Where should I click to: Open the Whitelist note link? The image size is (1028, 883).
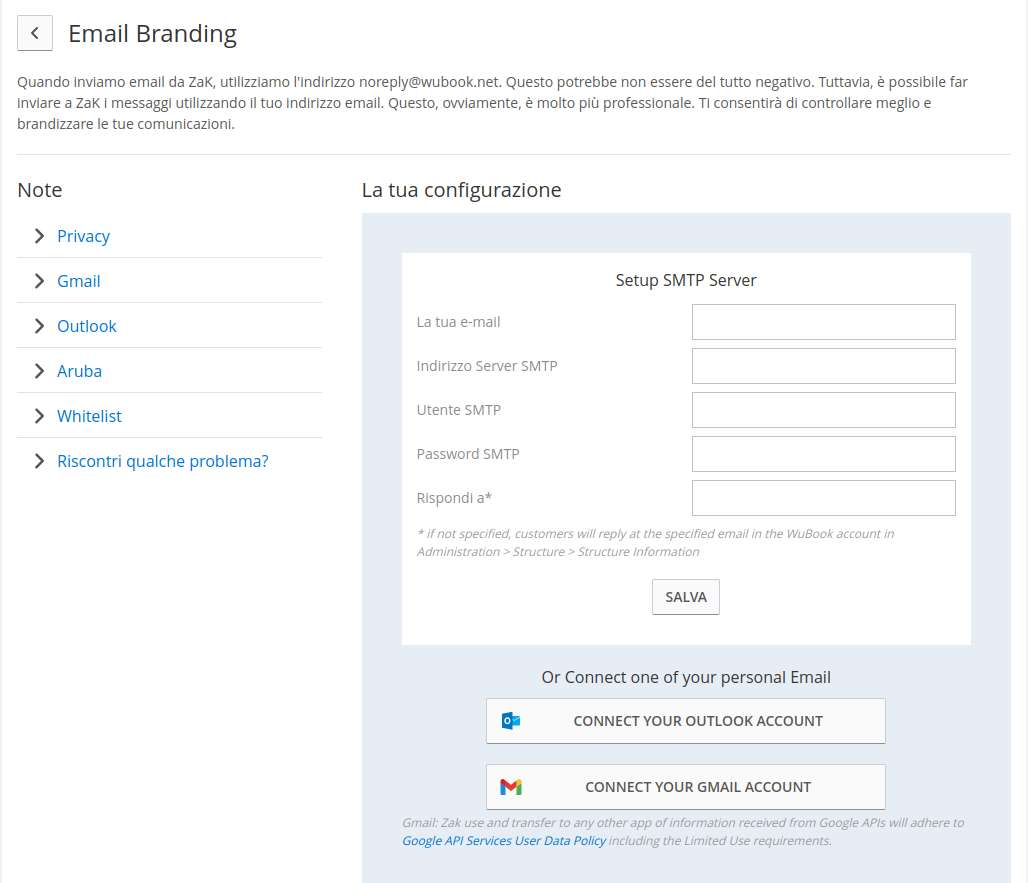pyautogui.click(x=89, y=416)
